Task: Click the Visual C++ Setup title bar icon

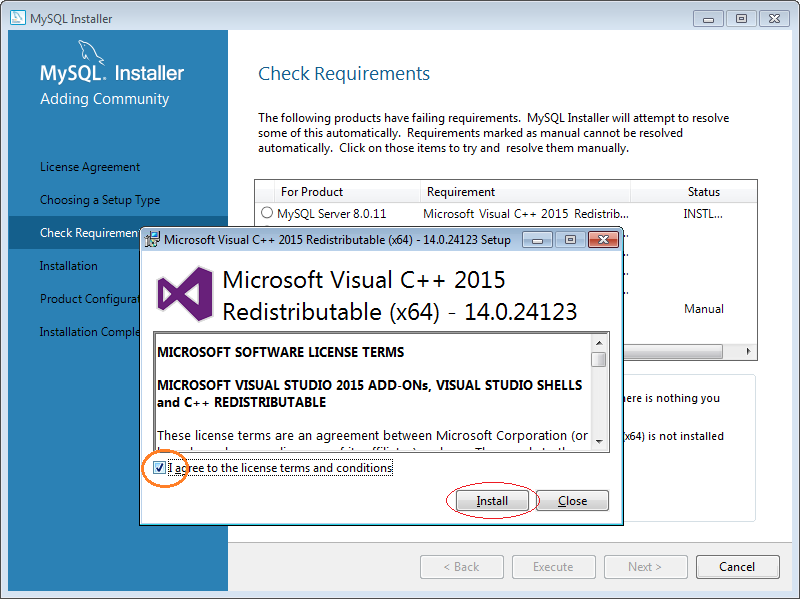Action: [152, 239]
